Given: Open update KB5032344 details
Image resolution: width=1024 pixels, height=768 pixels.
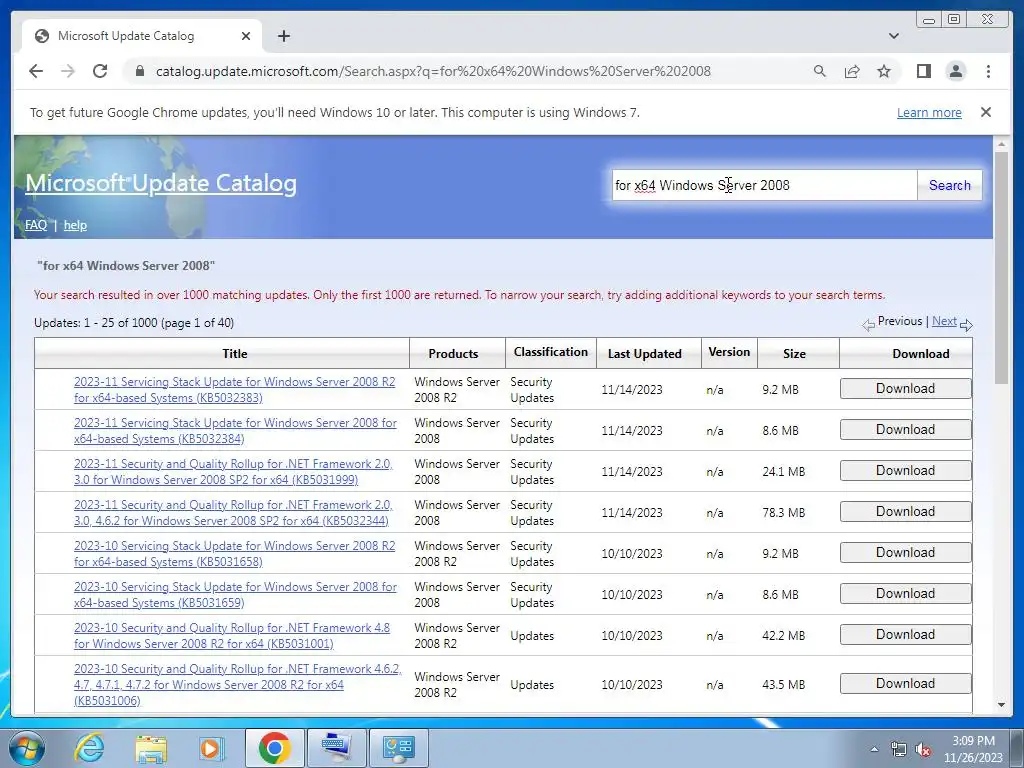Looking at the screenshot, I should [233, 513].
